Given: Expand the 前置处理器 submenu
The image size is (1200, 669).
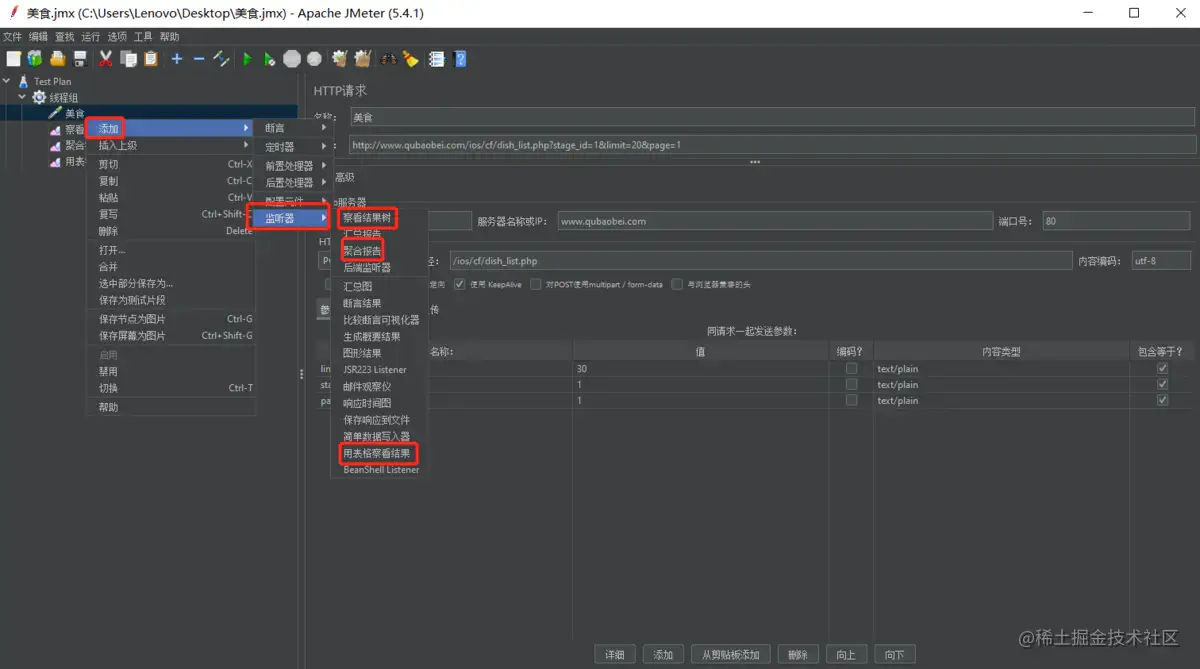Looking at the screenshot, I should point(294,165).
